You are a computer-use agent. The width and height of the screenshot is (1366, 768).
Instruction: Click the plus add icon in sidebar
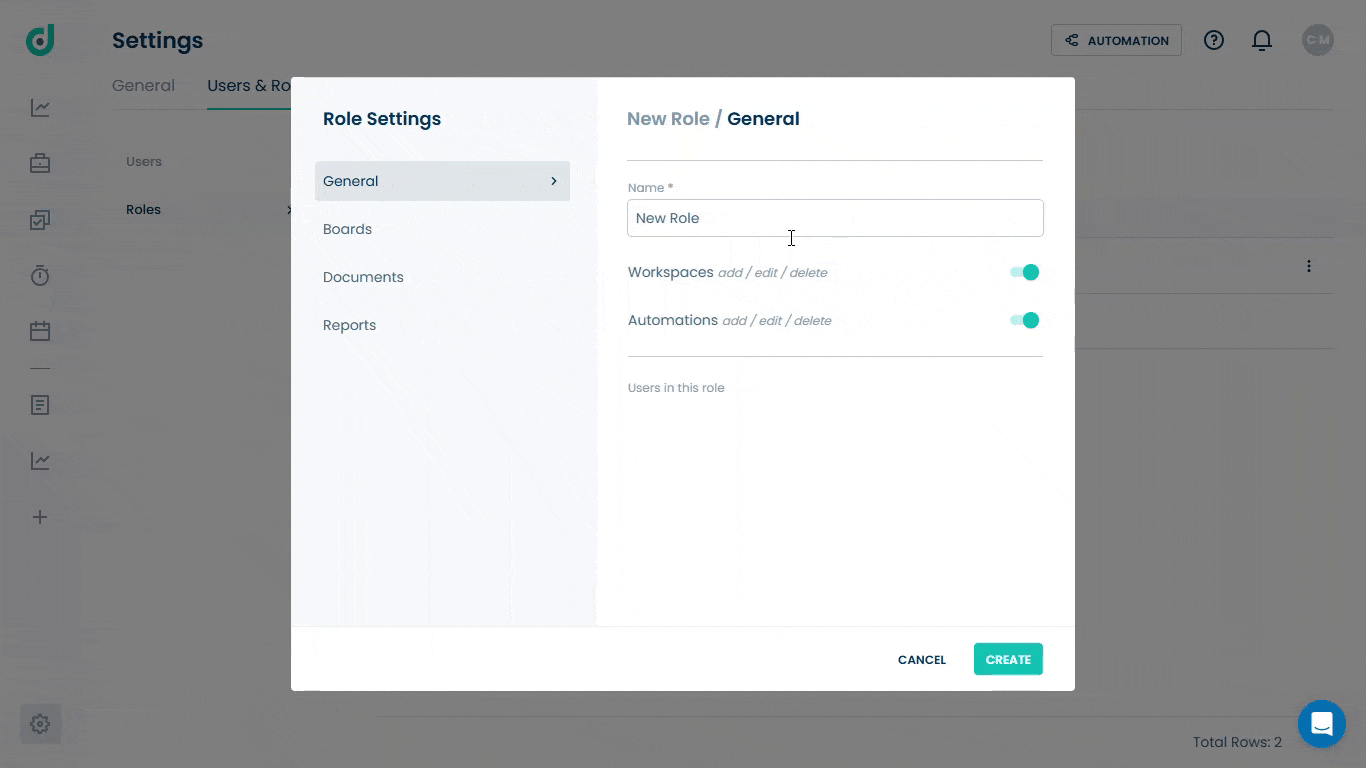(x=40, y=517)
